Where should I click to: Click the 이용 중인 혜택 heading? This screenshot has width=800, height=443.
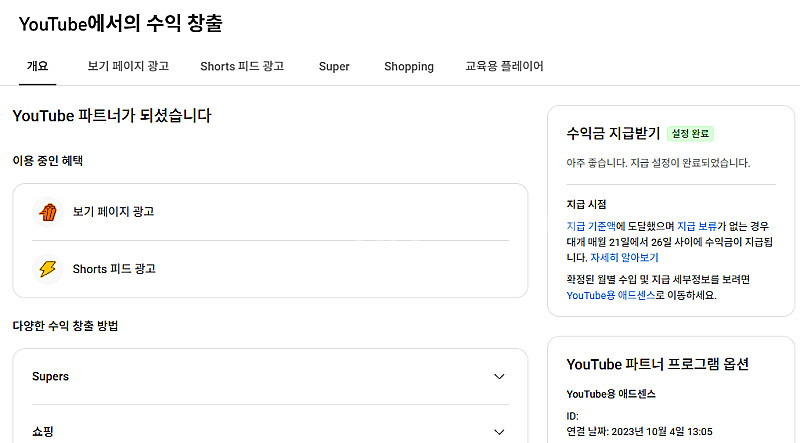coord(47,161)
